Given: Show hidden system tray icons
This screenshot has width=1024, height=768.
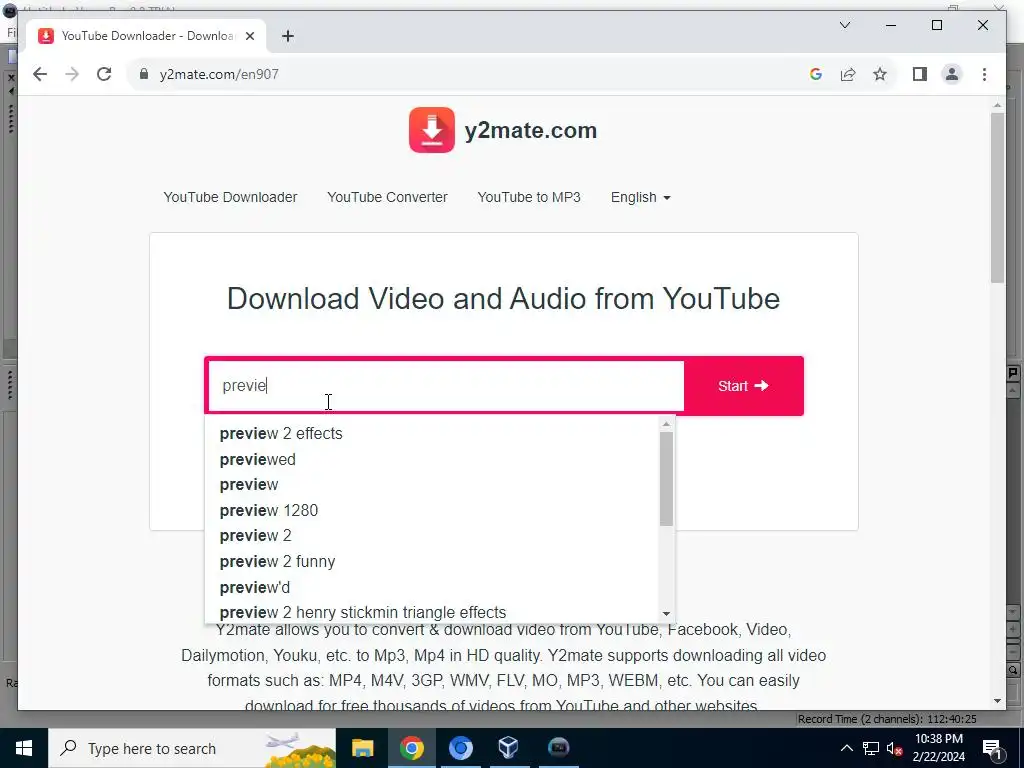Looking at the screenshot, I should (846, 748).
